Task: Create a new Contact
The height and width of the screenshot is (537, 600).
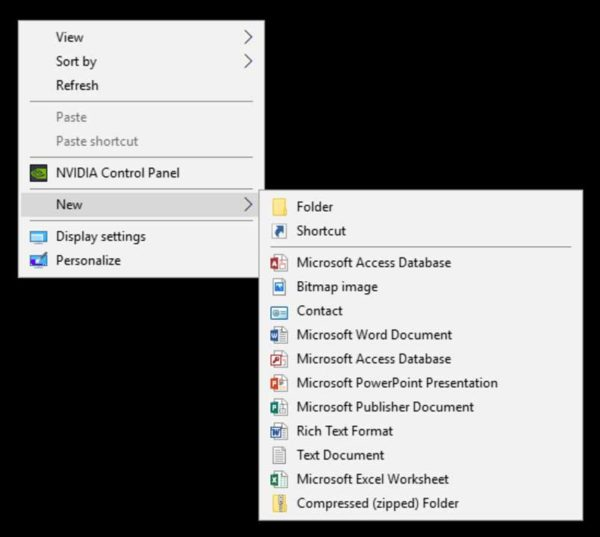Action: tap(319, 311)
